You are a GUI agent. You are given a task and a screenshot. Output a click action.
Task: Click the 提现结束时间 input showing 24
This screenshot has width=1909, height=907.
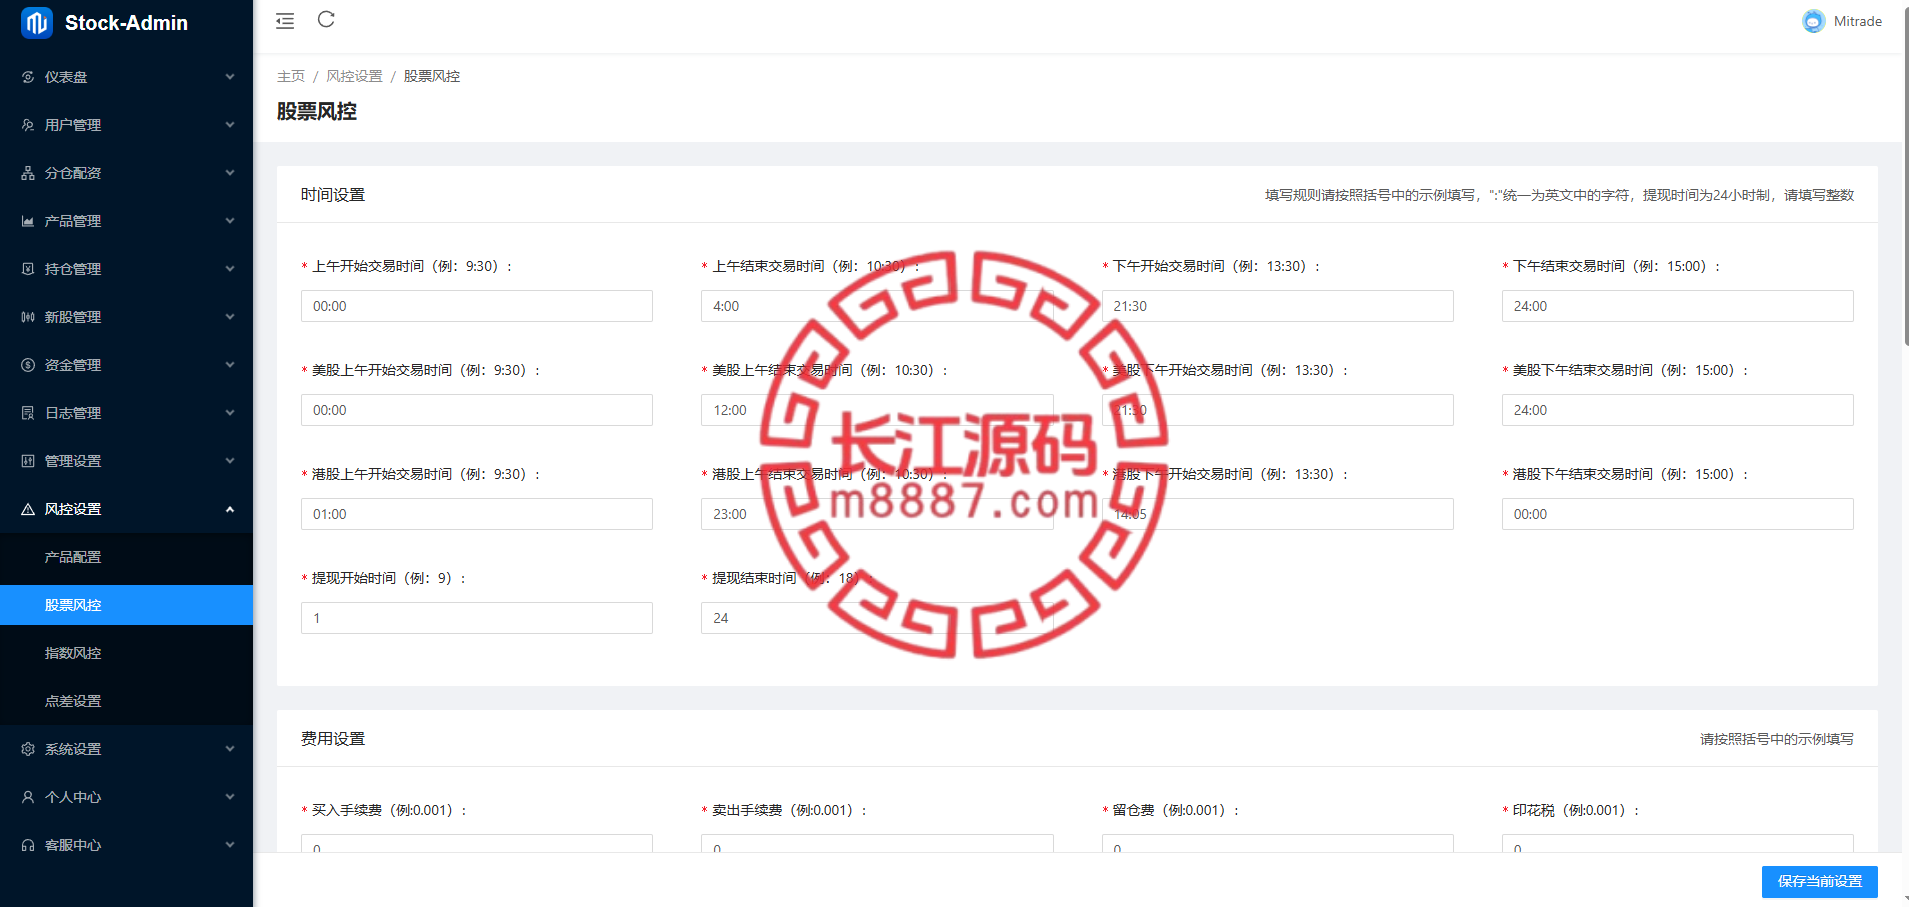tap(877, 618)
